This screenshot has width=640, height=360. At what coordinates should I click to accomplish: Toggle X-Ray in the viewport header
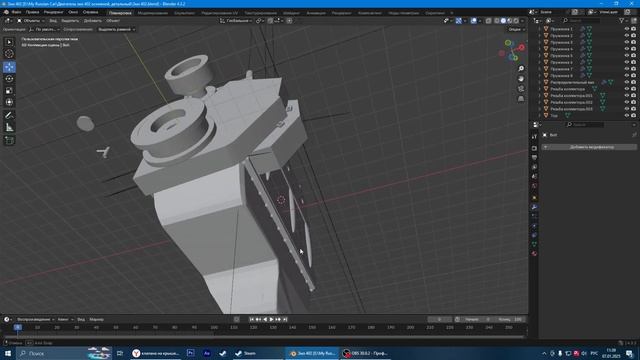click(x=488, y=20)
